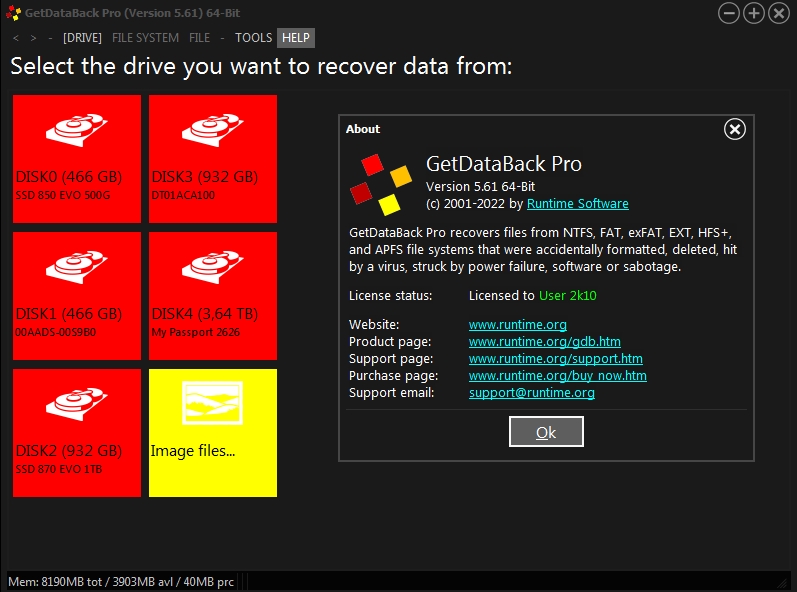
Task: Select the DISK3 DT01ACA100 drive tile
Action: [x=213, y=158]
